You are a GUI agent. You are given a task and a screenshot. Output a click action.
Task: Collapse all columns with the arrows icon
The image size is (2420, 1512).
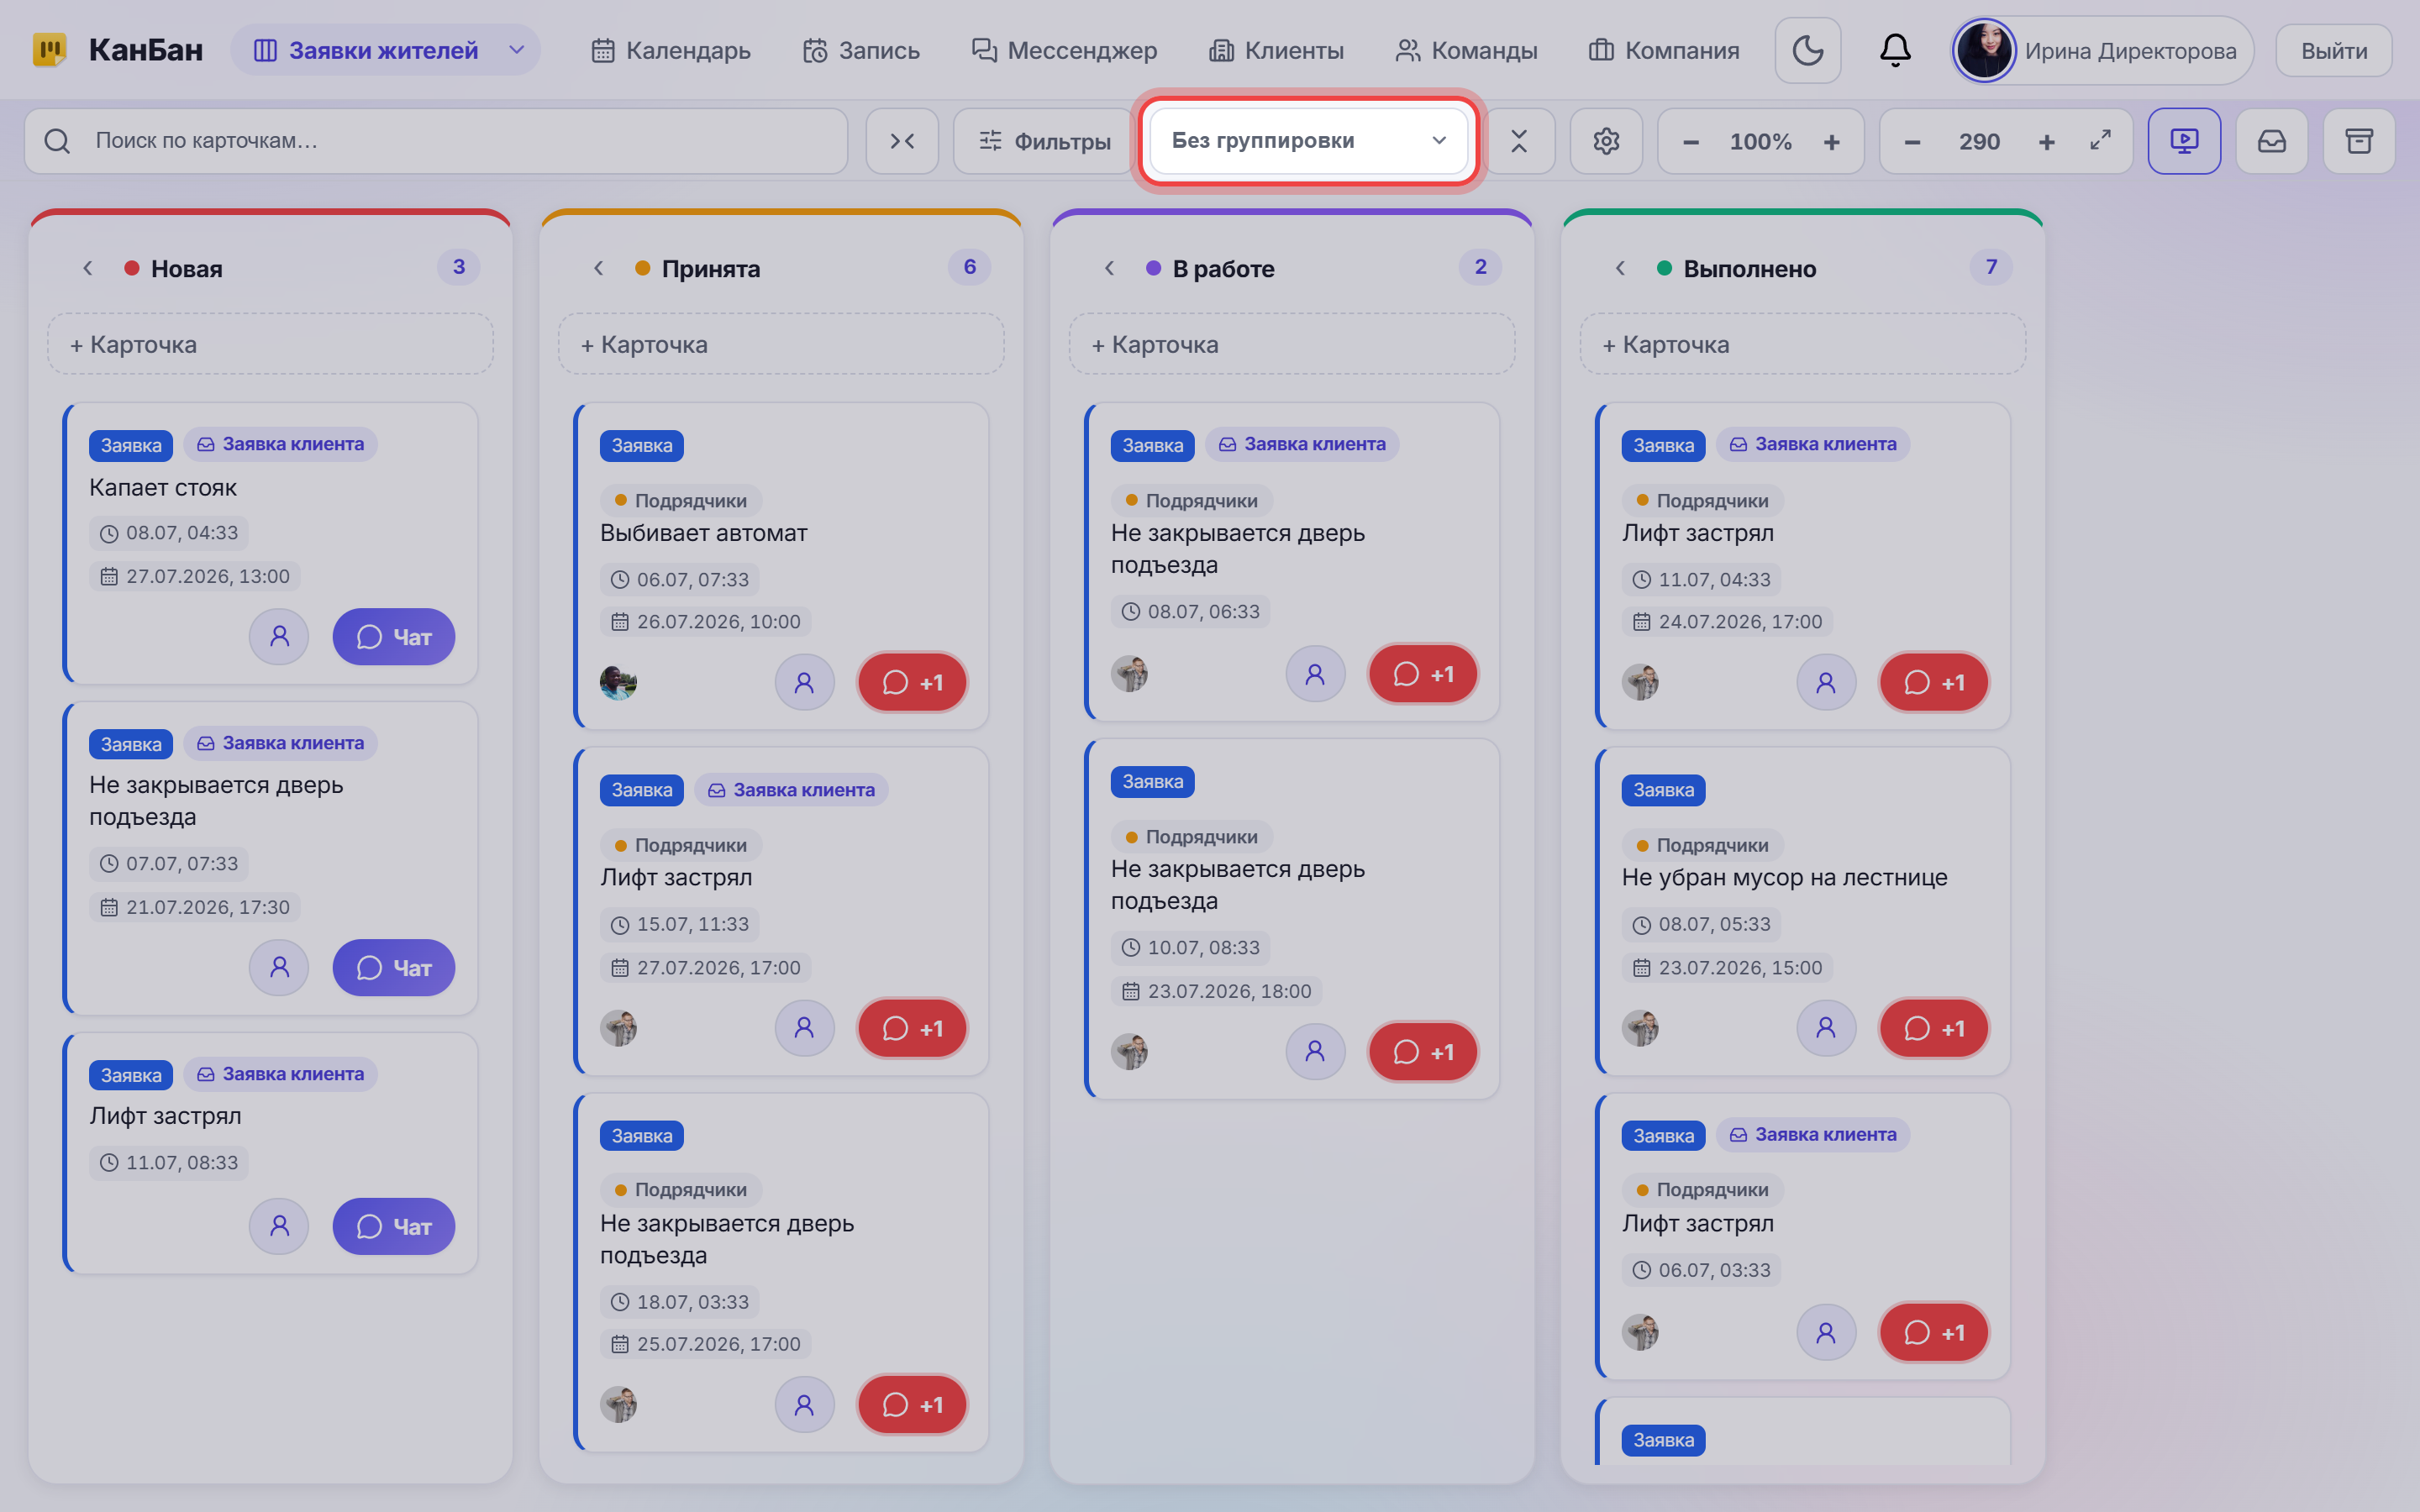[902, 141]
